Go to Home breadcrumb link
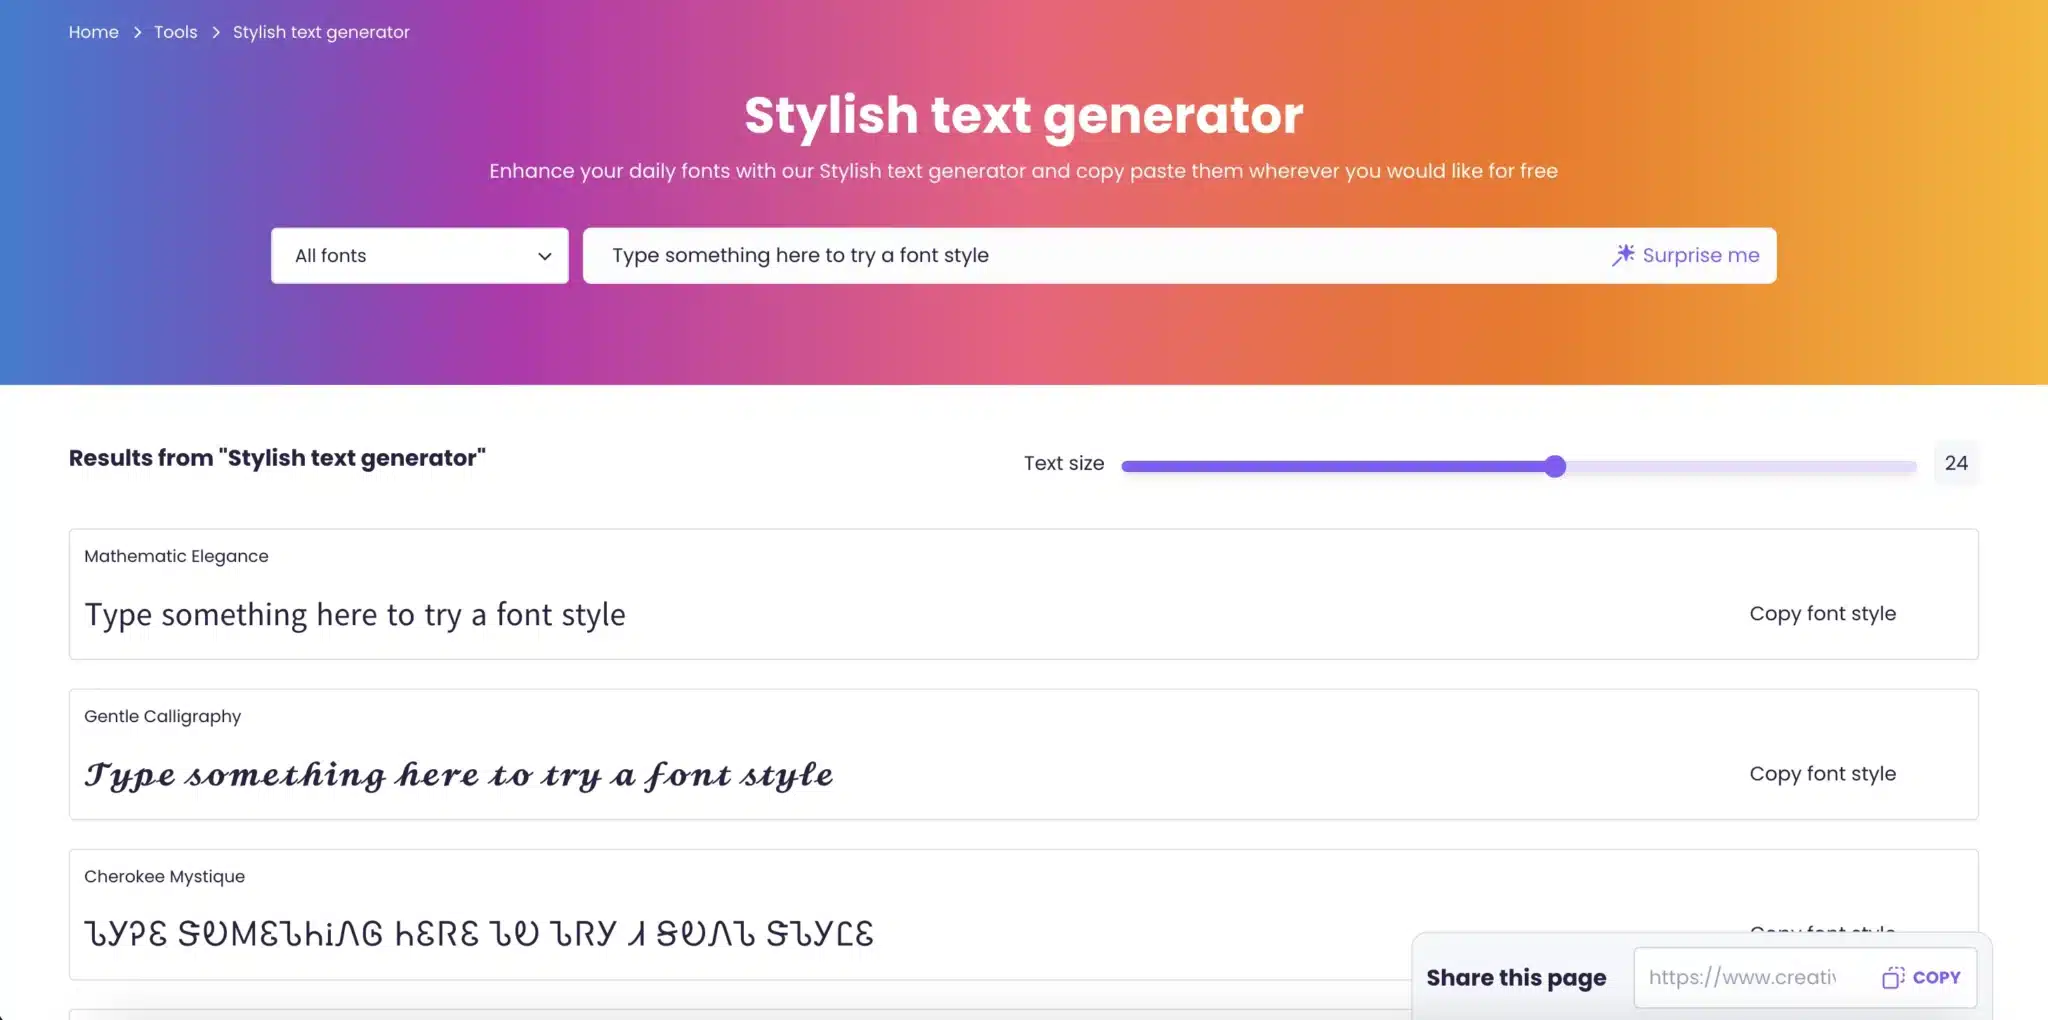The image size is (2048, 1020). (x=94, y=32)
